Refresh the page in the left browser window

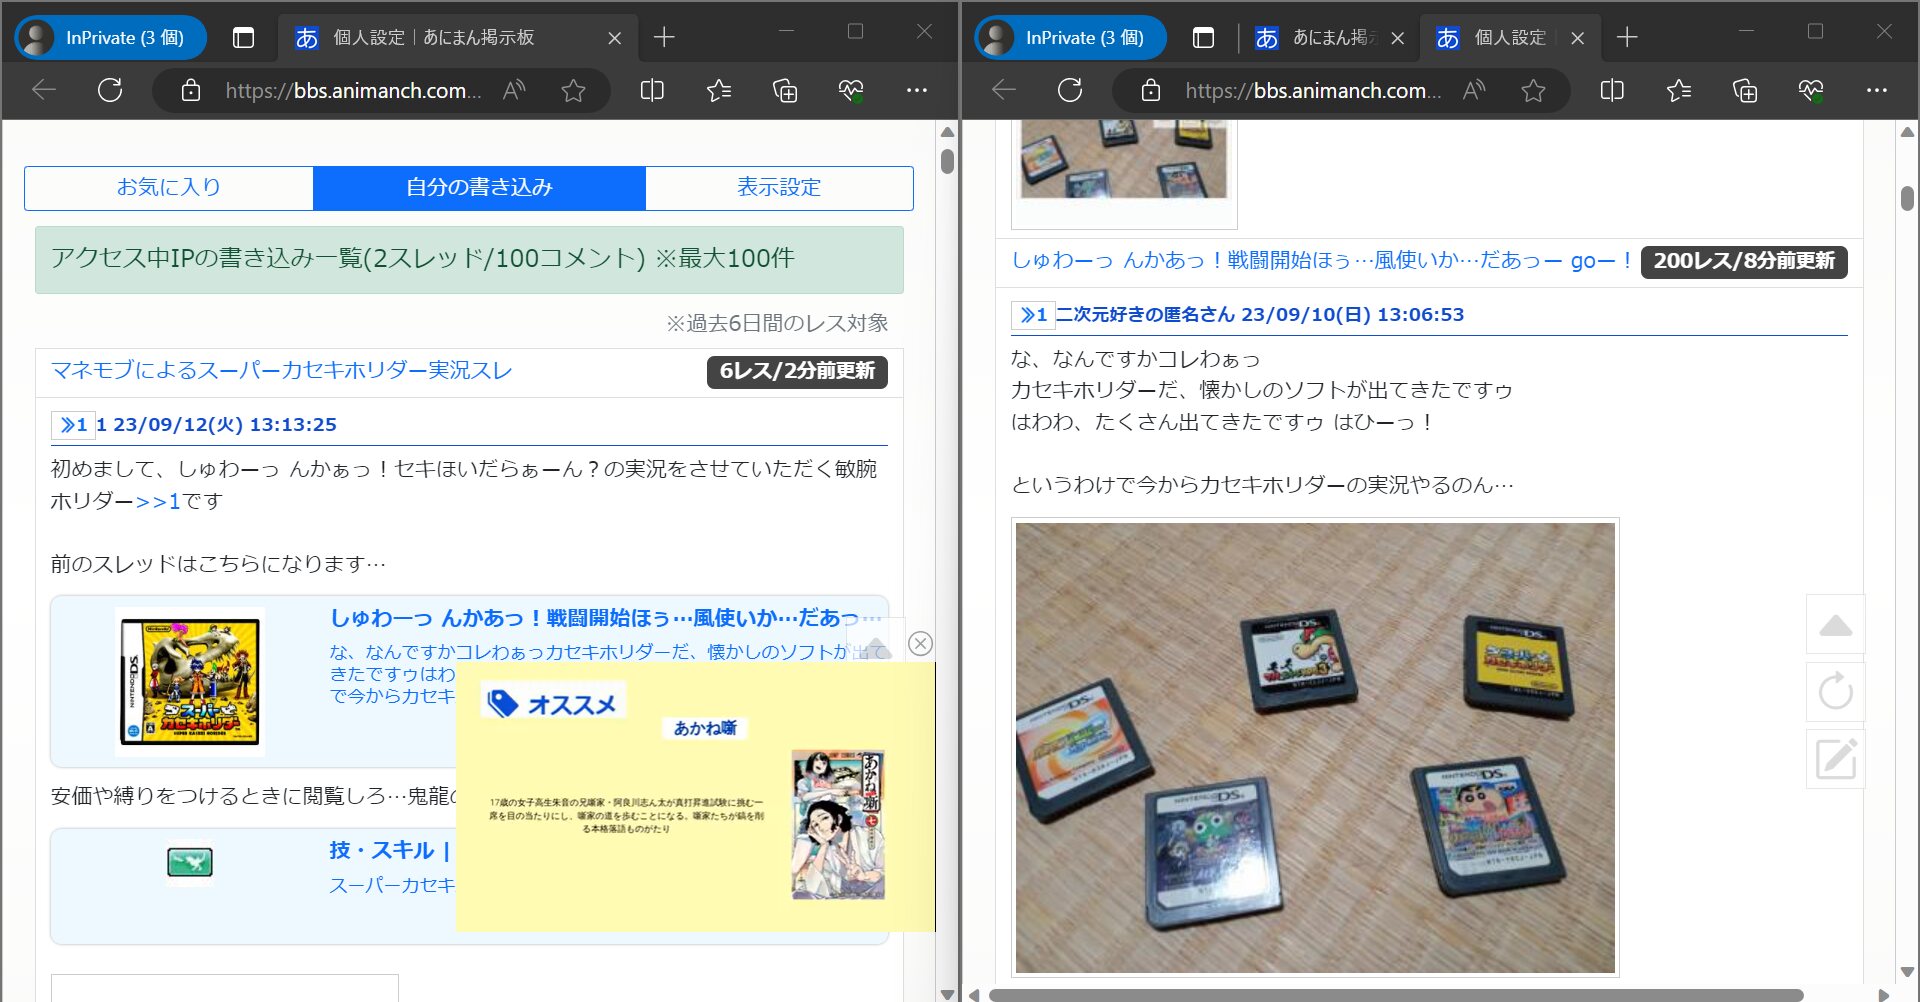pyautogui.click(x=110, y=91)
